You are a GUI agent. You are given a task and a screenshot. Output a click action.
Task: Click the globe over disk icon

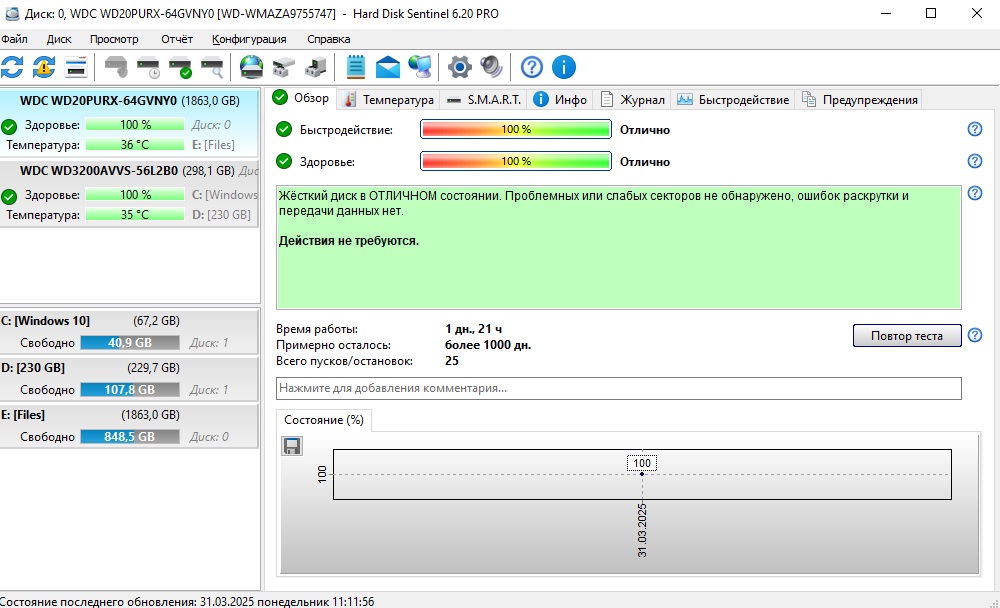[251, 67]
